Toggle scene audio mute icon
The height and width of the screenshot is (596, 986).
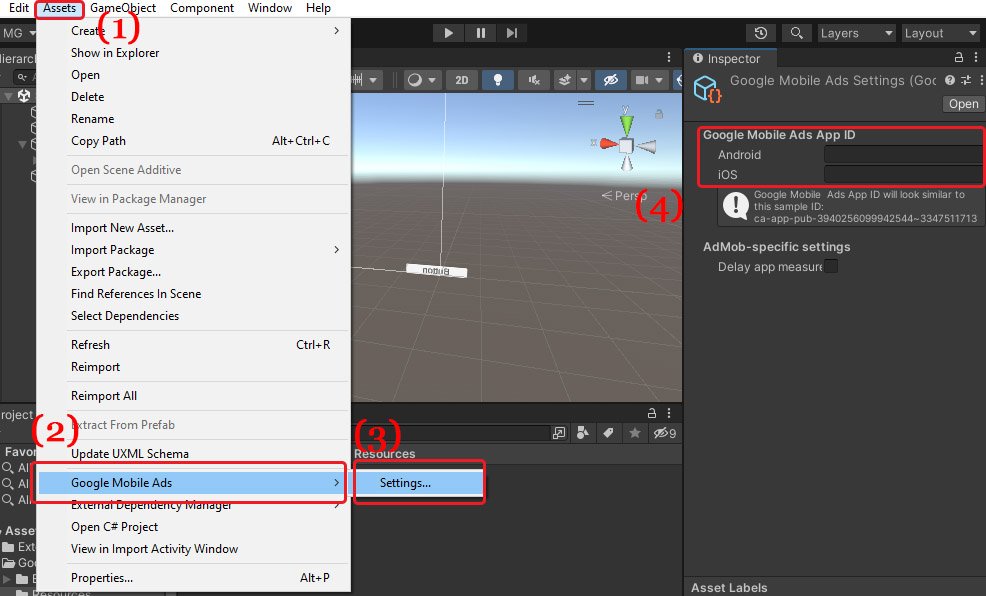[x=534, y=80]
